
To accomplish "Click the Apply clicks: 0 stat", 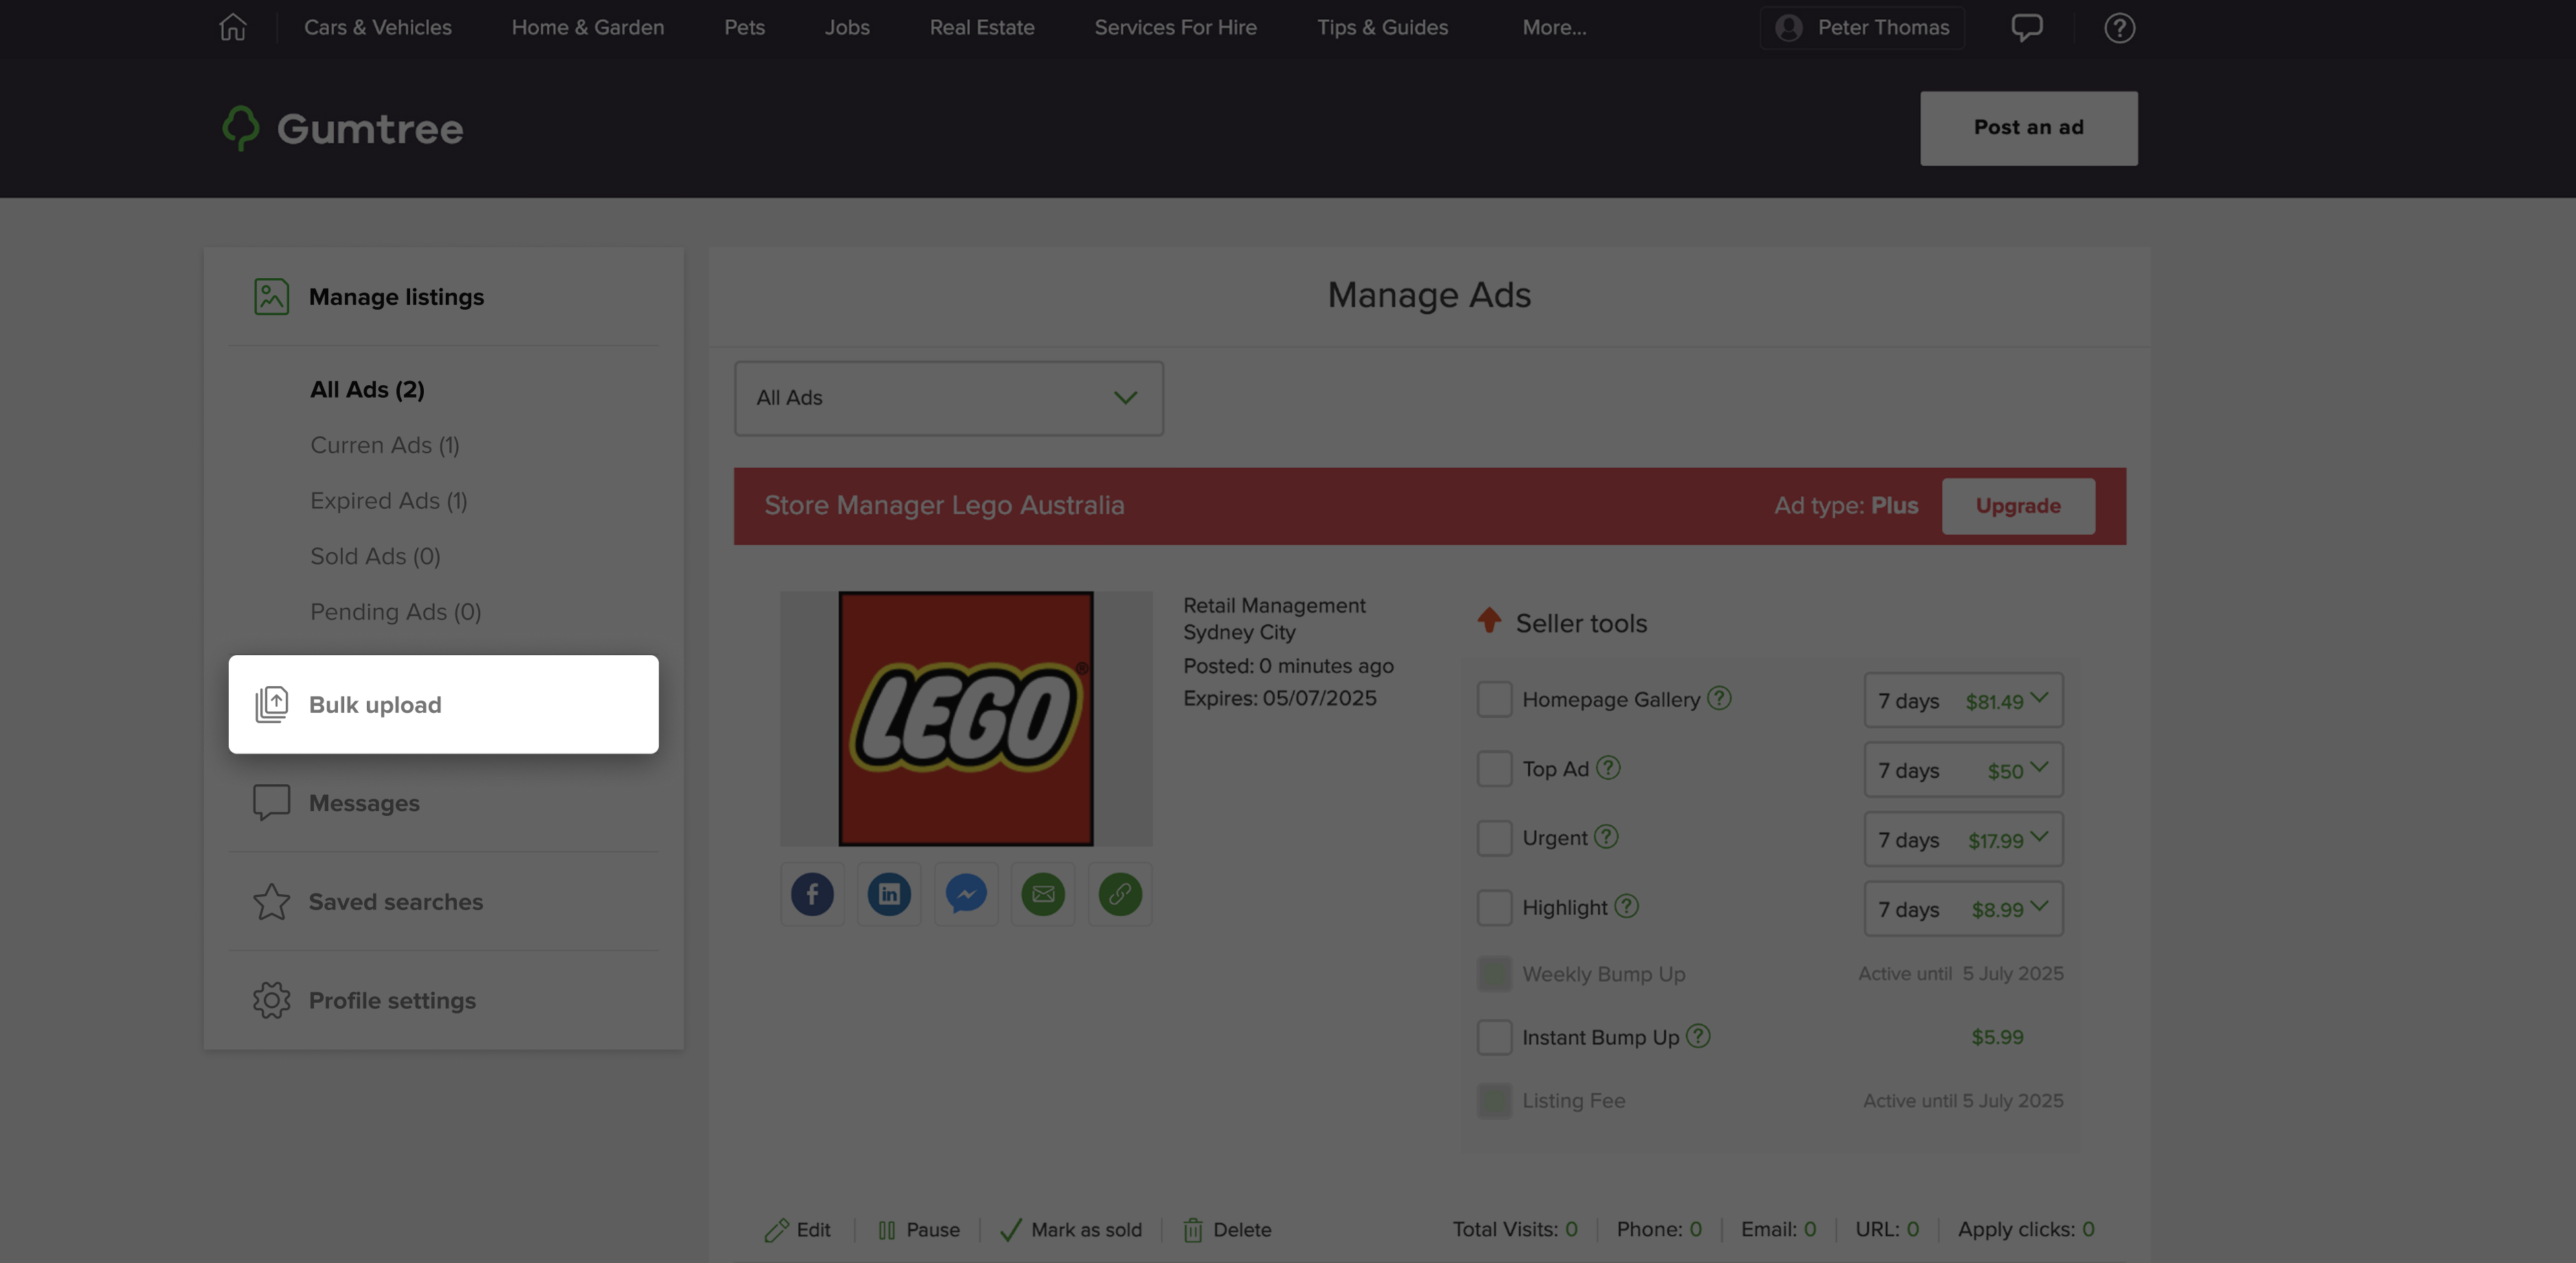I will [2026, 1230].
